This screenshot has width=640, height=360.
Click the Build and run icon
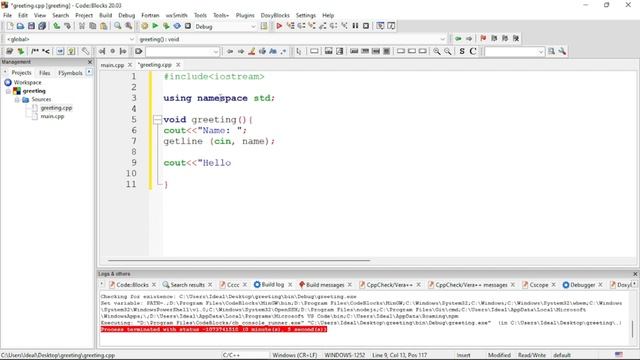166,26
